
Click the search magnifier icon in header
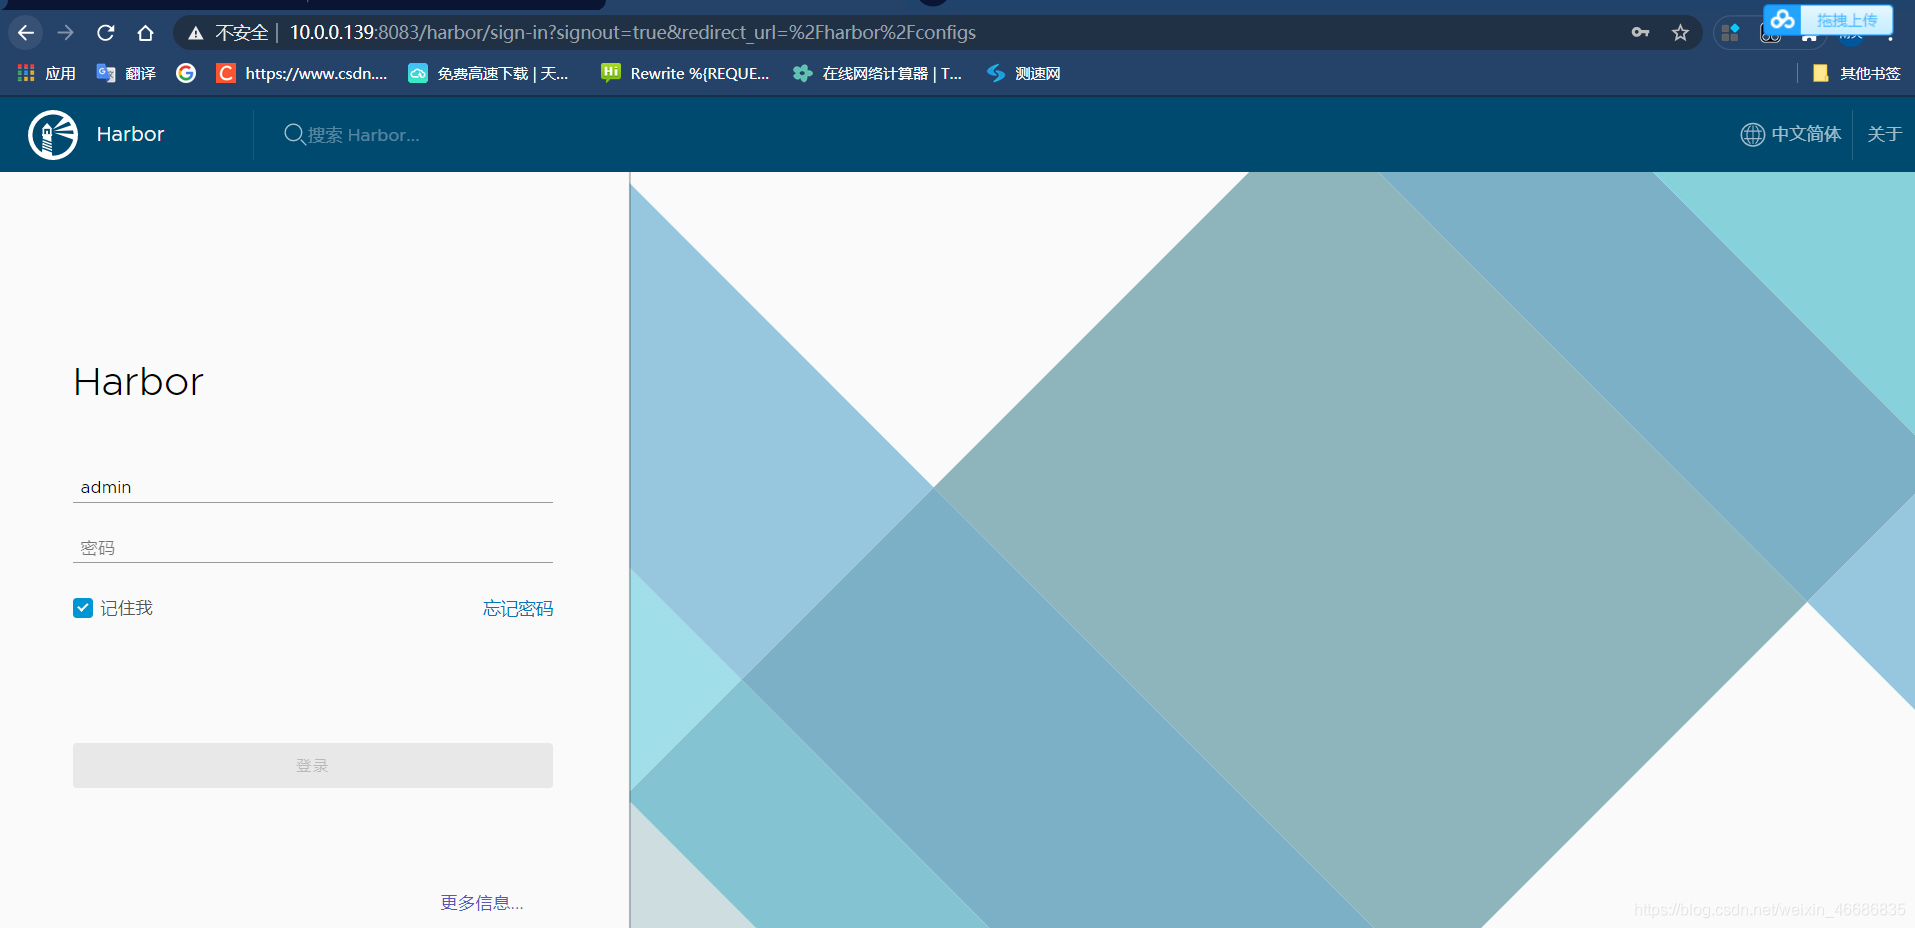[x=294, y=134]
